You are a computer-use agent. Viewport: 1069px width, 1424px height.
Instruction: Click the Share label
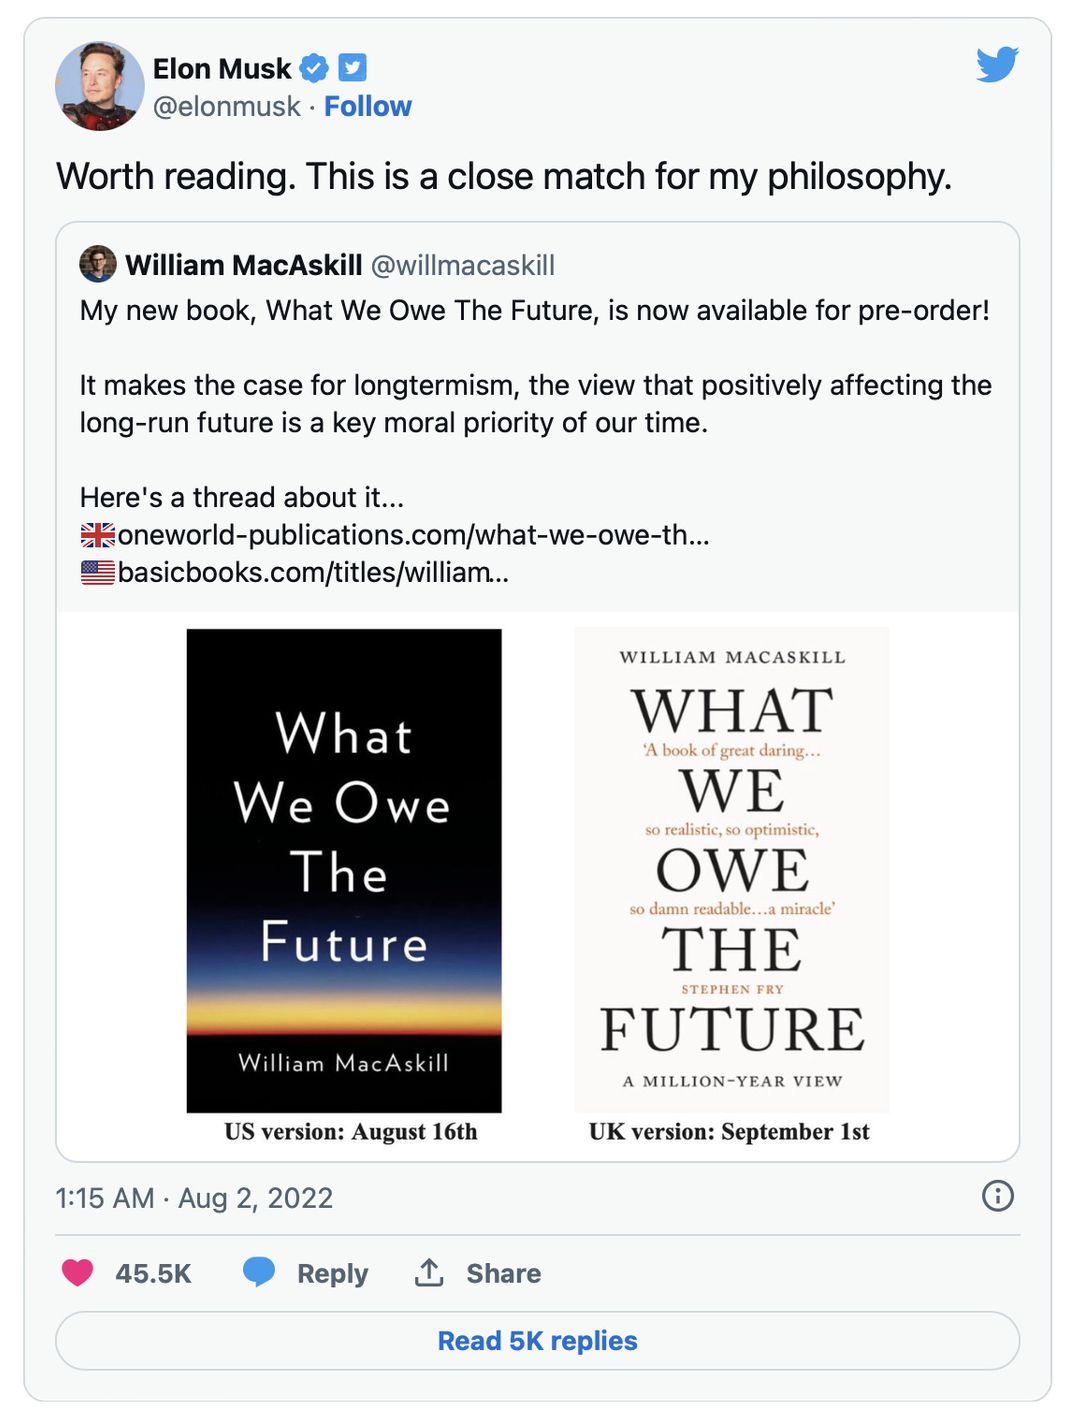[503, 1273]
